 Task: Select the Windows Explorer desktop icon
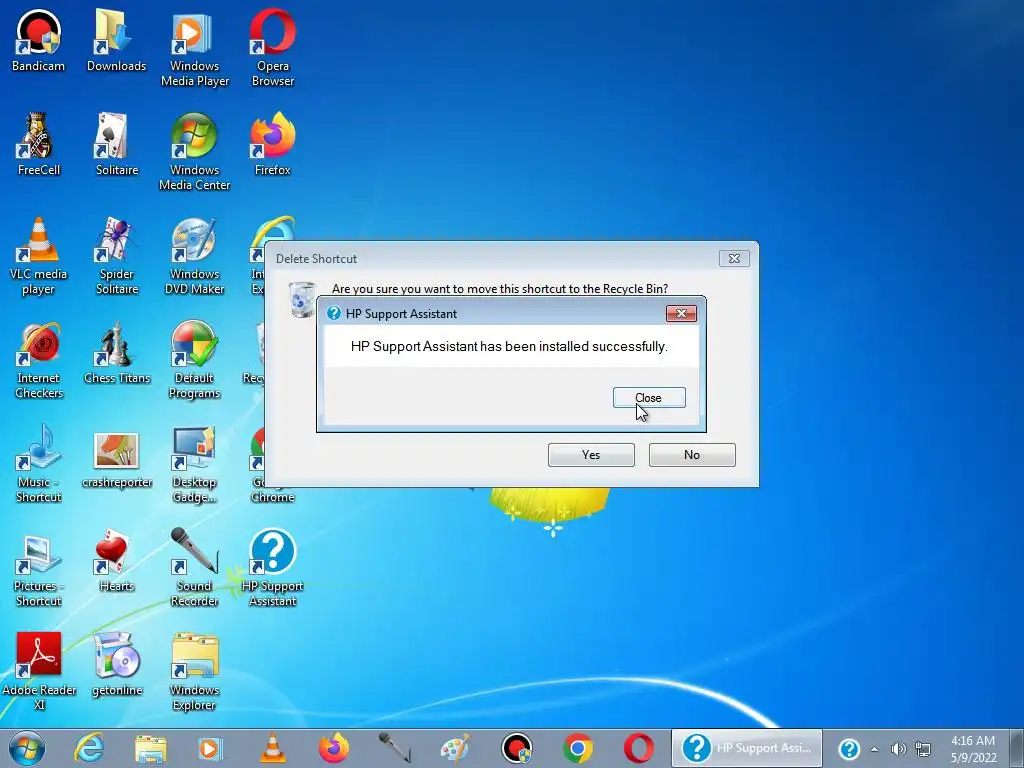(195, 671)
